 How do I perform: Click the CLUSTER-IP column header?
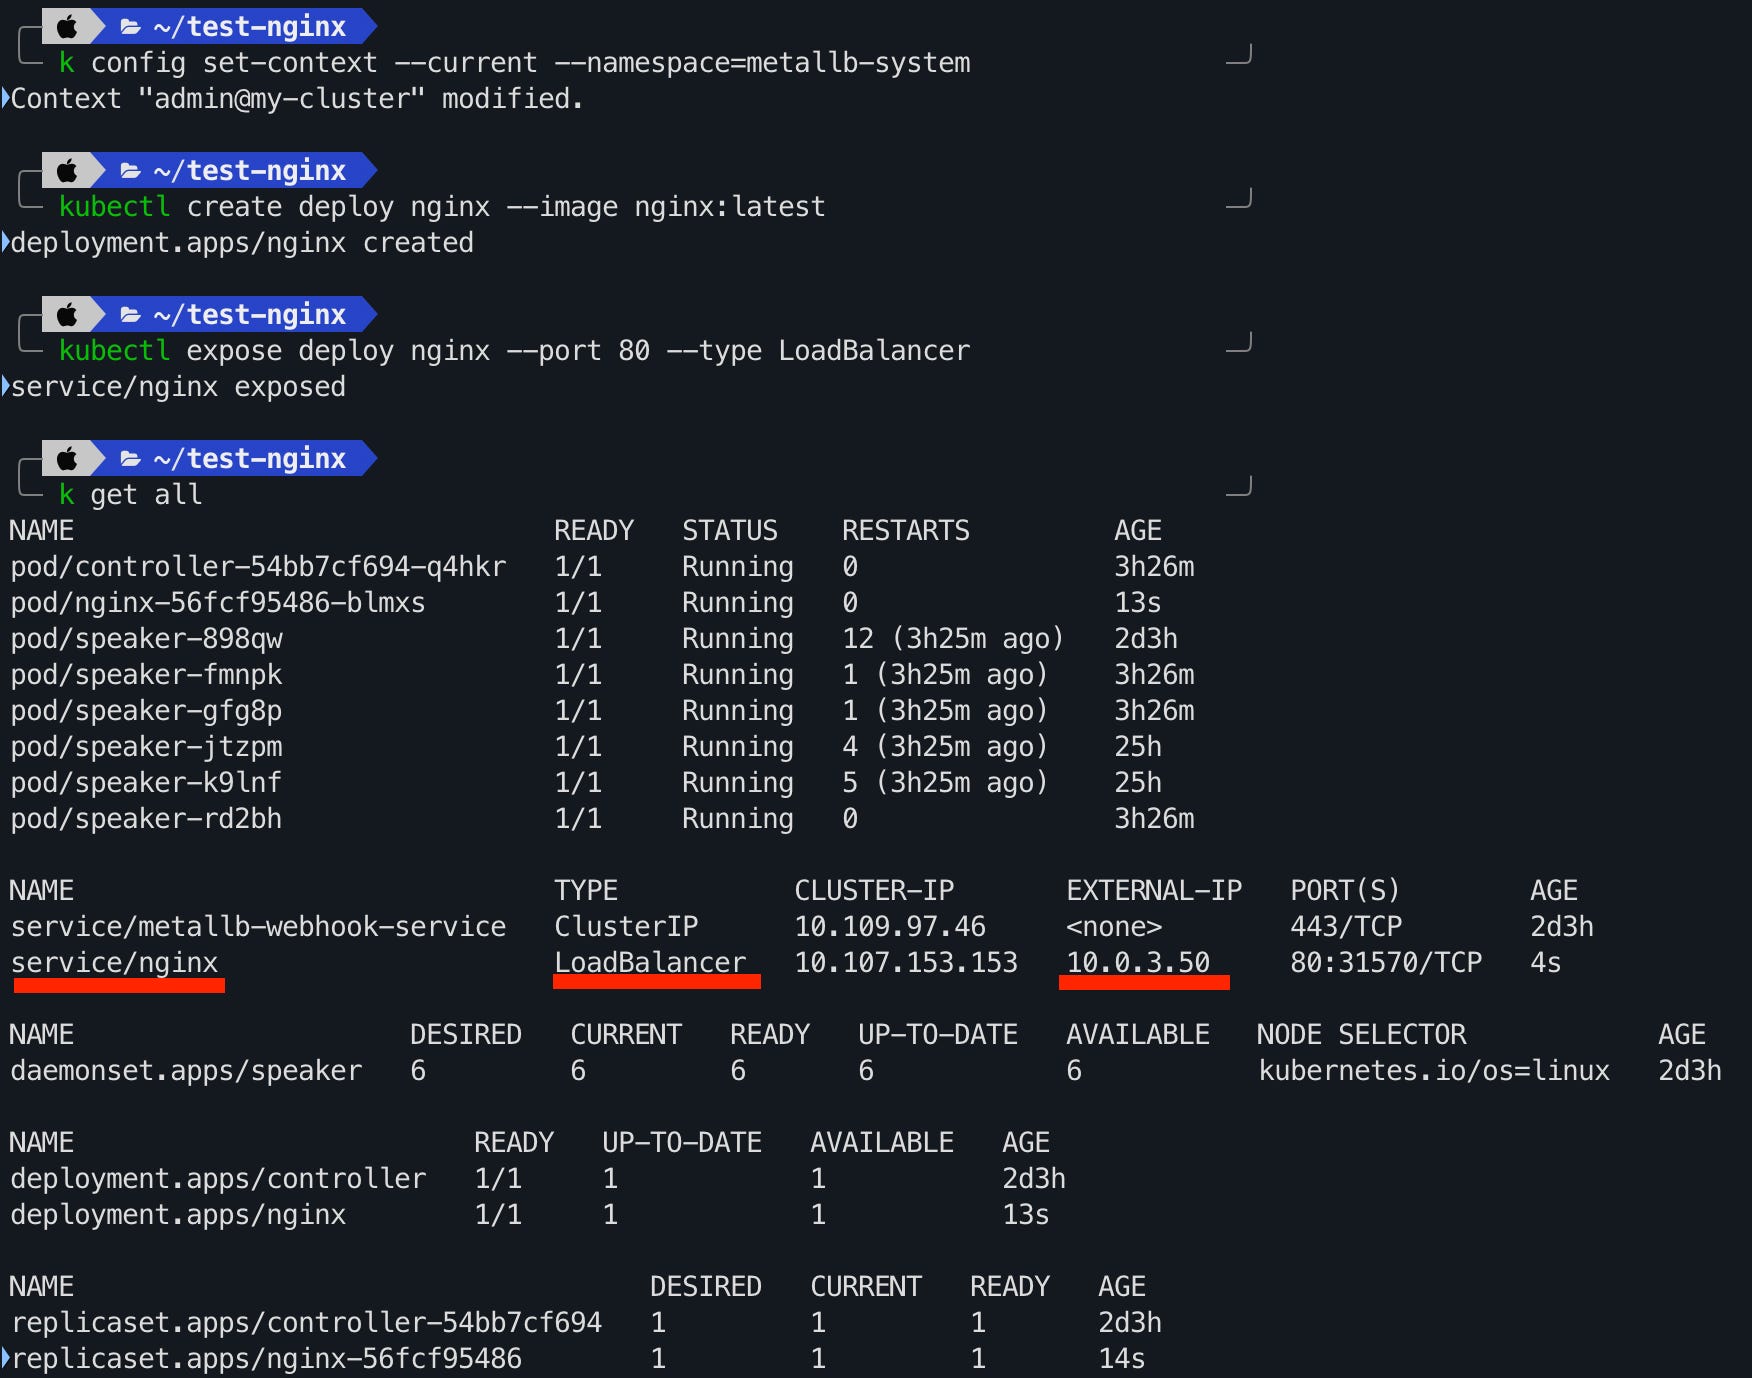pyautogui.click(x=874, y=891)
